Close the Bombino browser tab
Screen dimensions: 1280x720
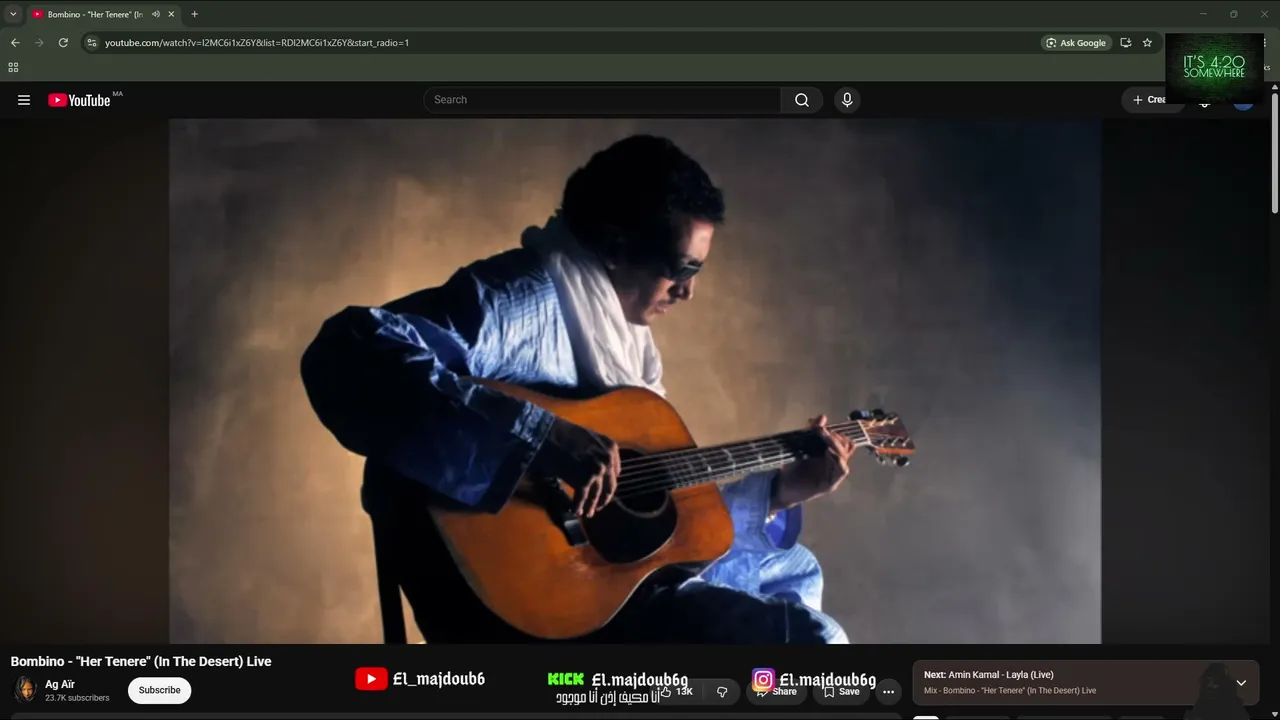coord(171,14)
